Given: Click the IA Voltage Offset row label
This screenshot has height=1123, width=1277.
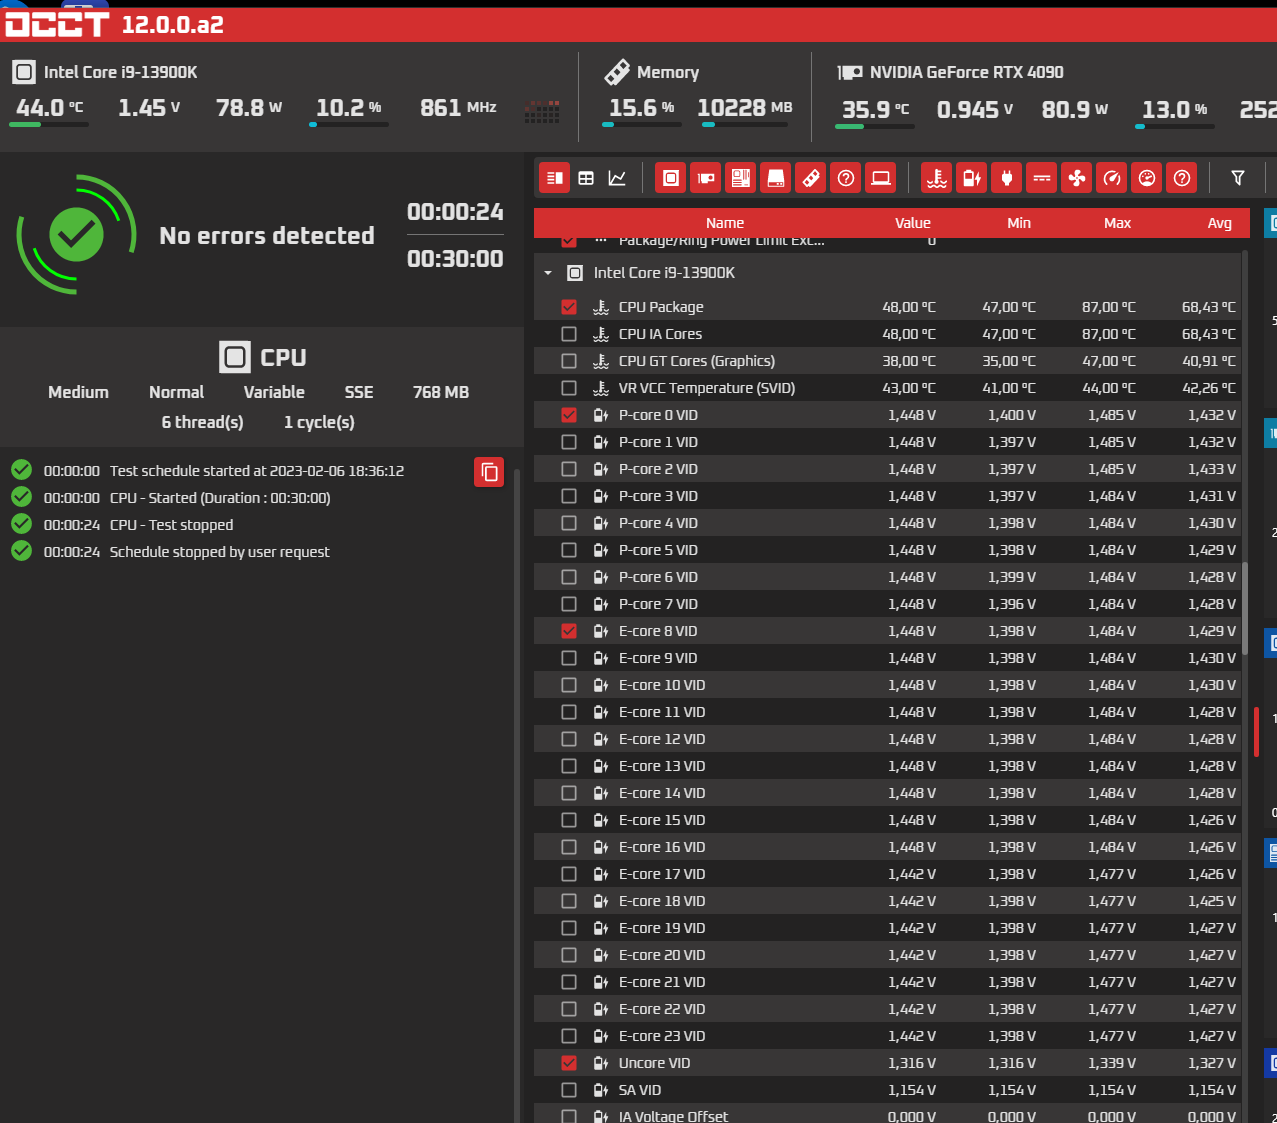Looking at the screenshot, I should [x=673, y=1116].
